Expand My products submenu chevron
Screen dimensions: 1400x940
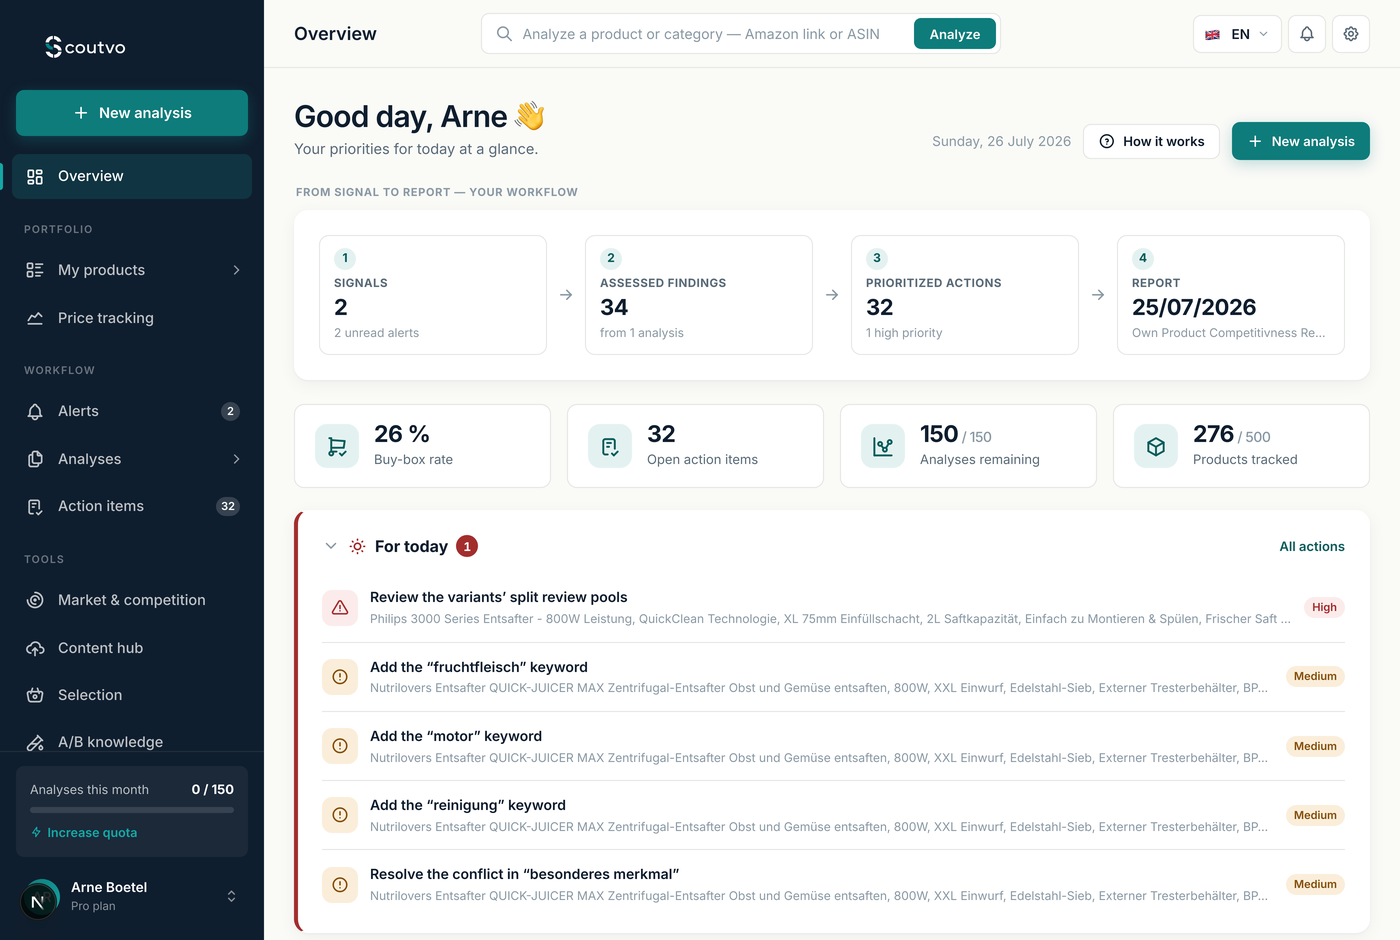pos(236,270)
